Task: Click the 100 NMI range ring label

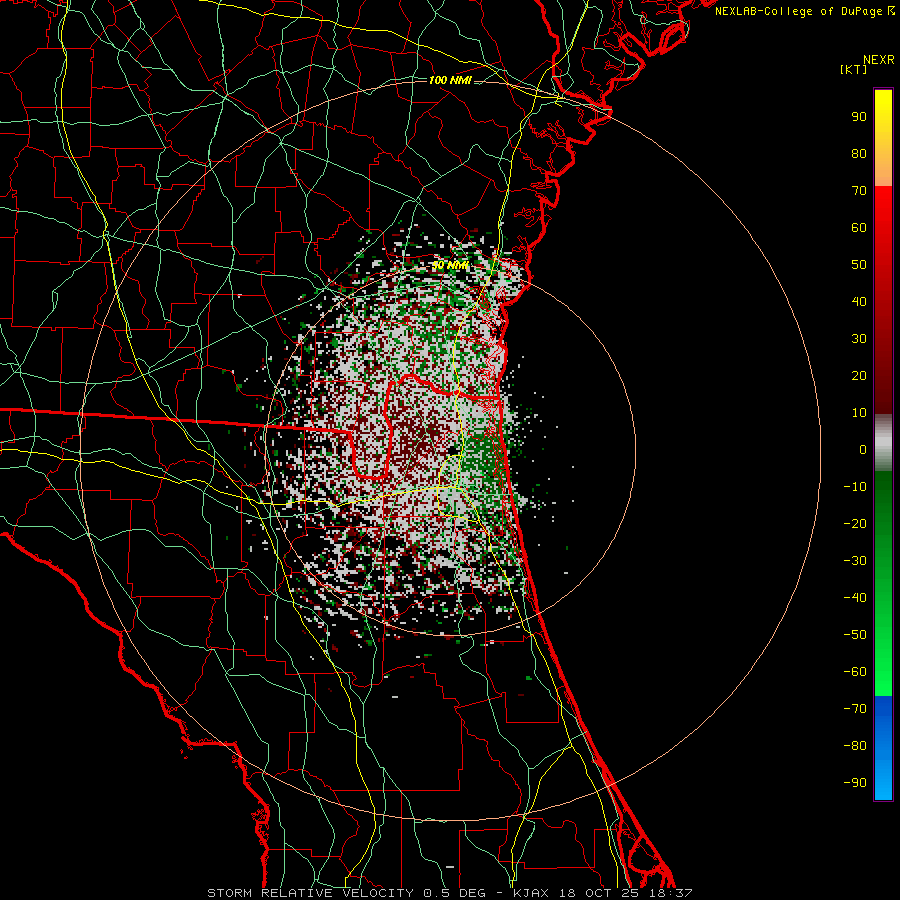Action: [x=450, y=80]
